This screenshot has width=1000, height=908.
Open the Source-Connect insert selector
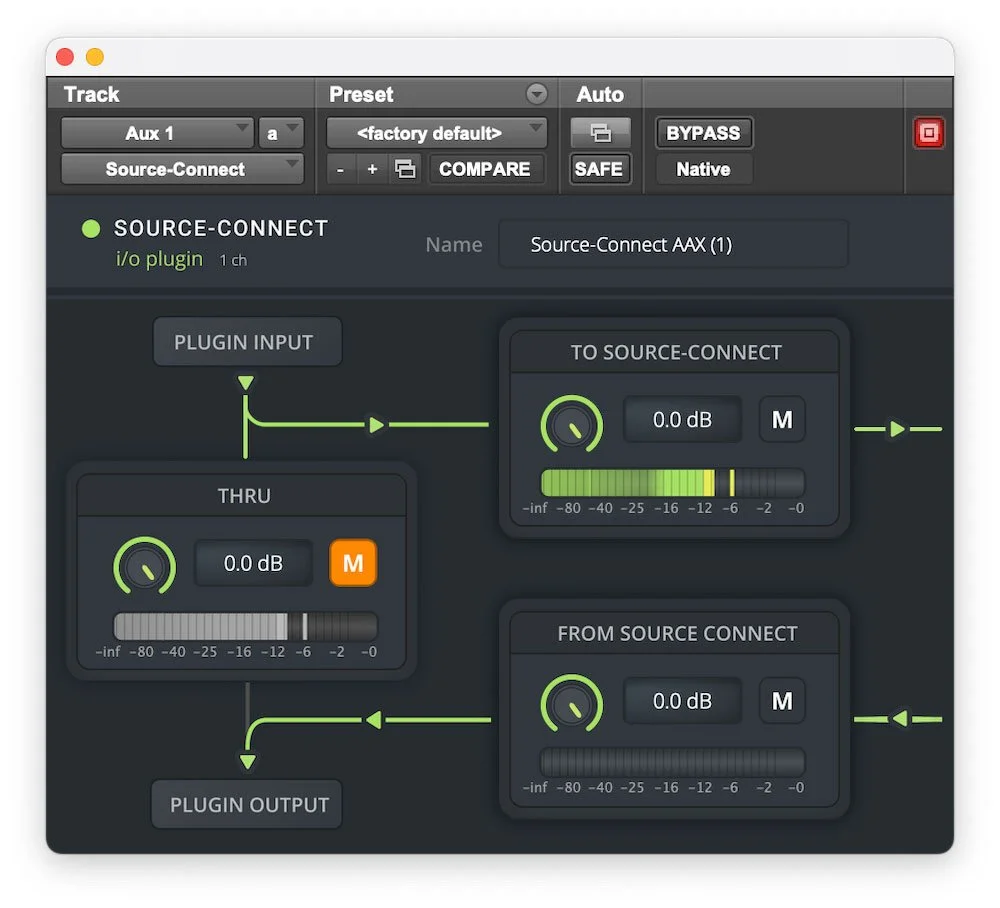pos(181,169)
